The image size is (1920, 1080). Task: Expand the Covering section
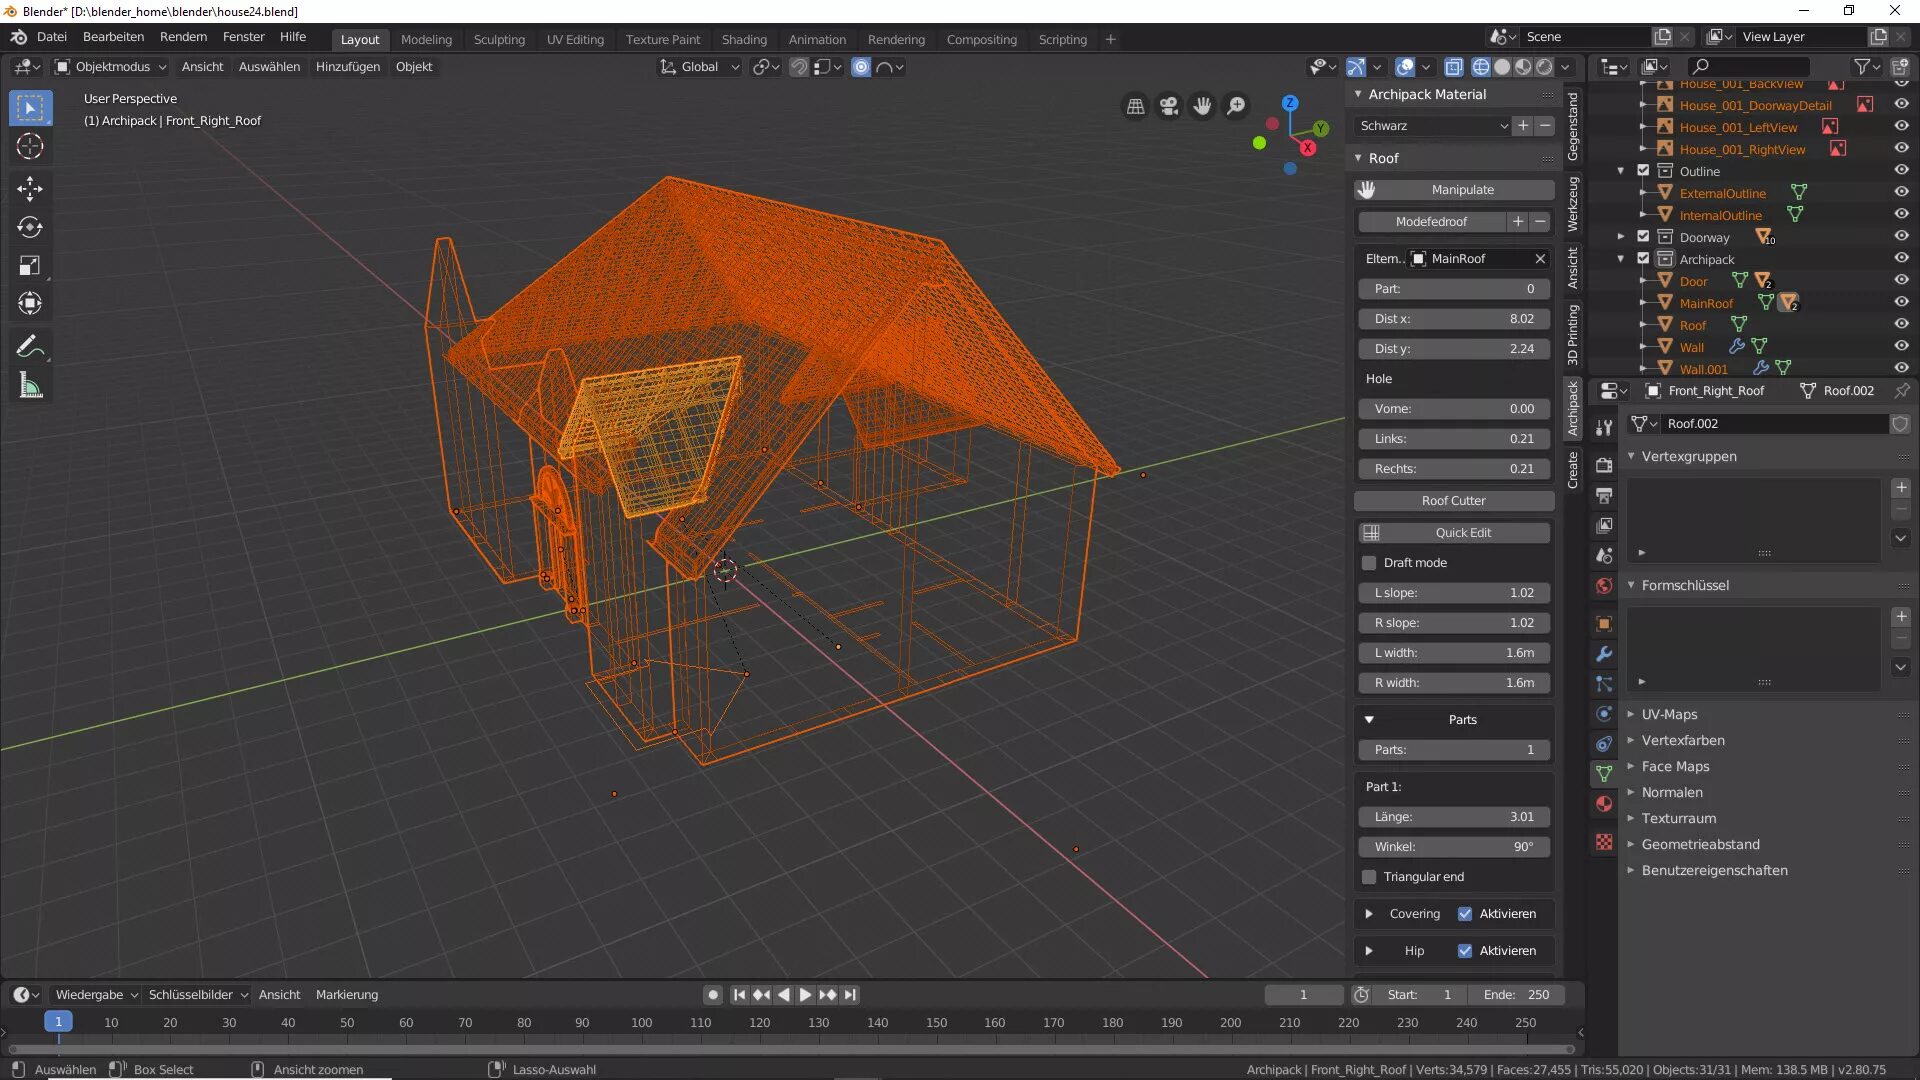[1369, 914]
